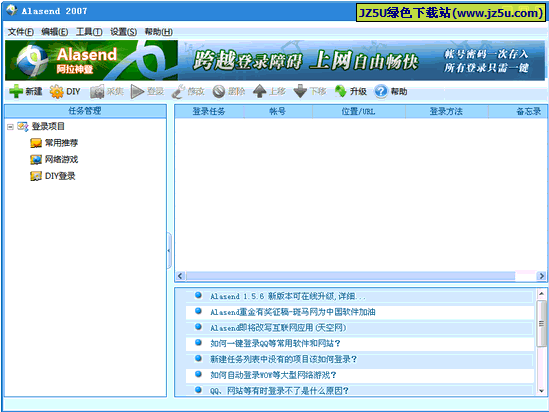Image resolution: width=549 pixels, height=412 pixels.
Task: Click the 上移 up arrow icon
Action: pyautogui.click(x=259, y=91)
